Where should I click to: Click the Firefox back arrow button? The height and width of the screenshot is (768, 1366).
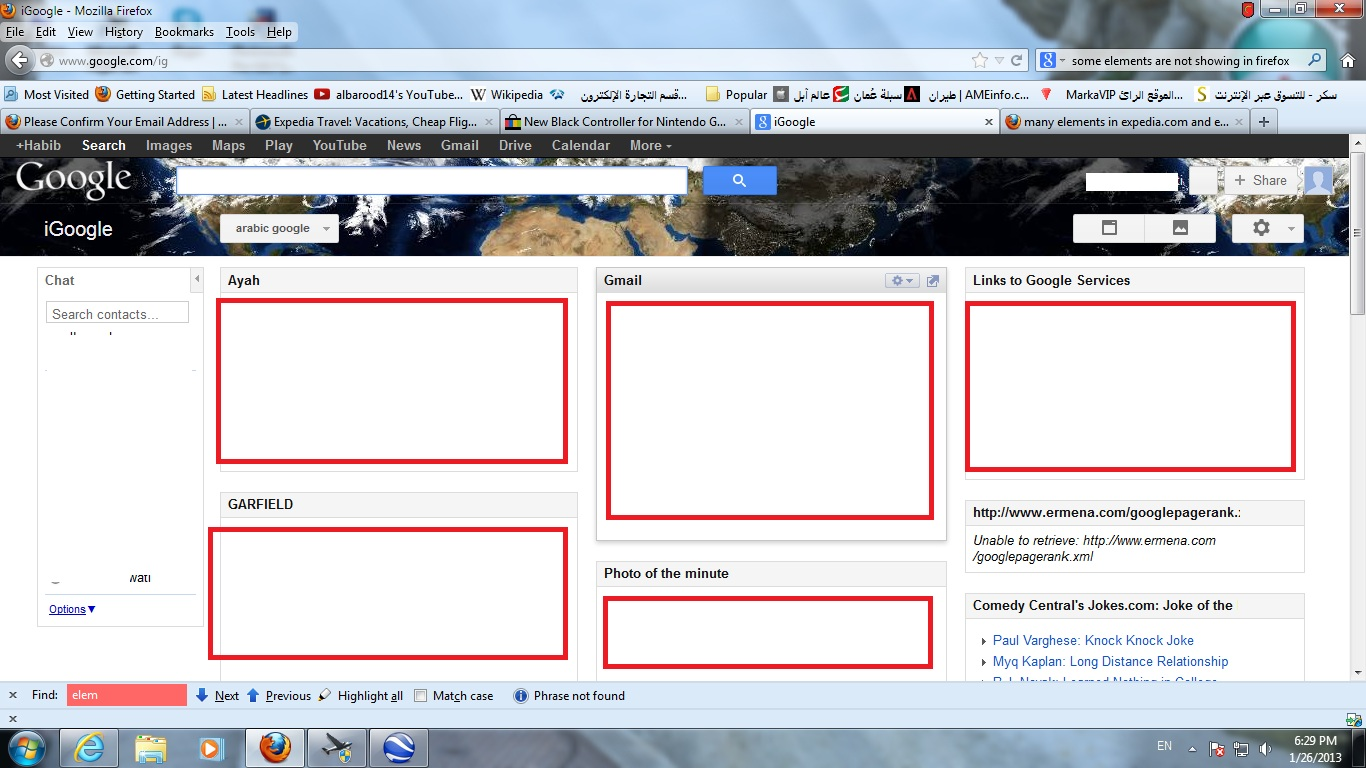pyautogui.click(x=19, y=60)
